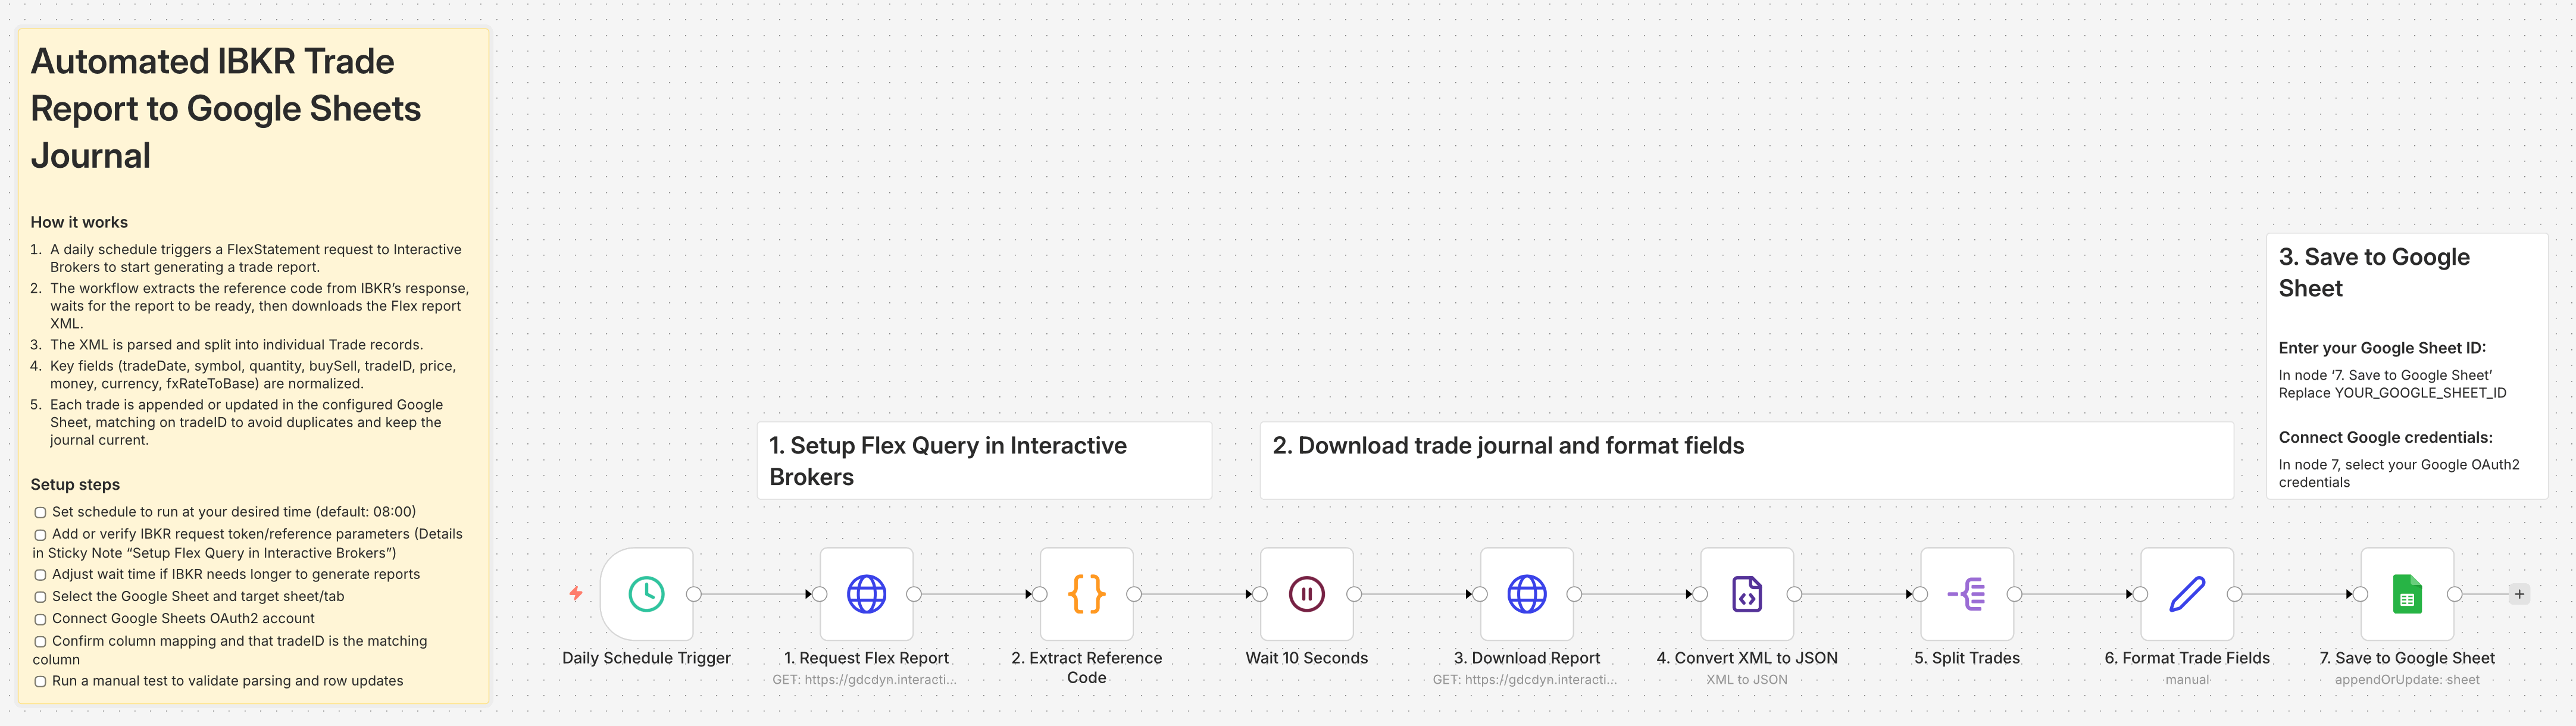Select the 4. Convert XML to JSON node
Screen dimensions: 2576x726
tap(1746, 594)
